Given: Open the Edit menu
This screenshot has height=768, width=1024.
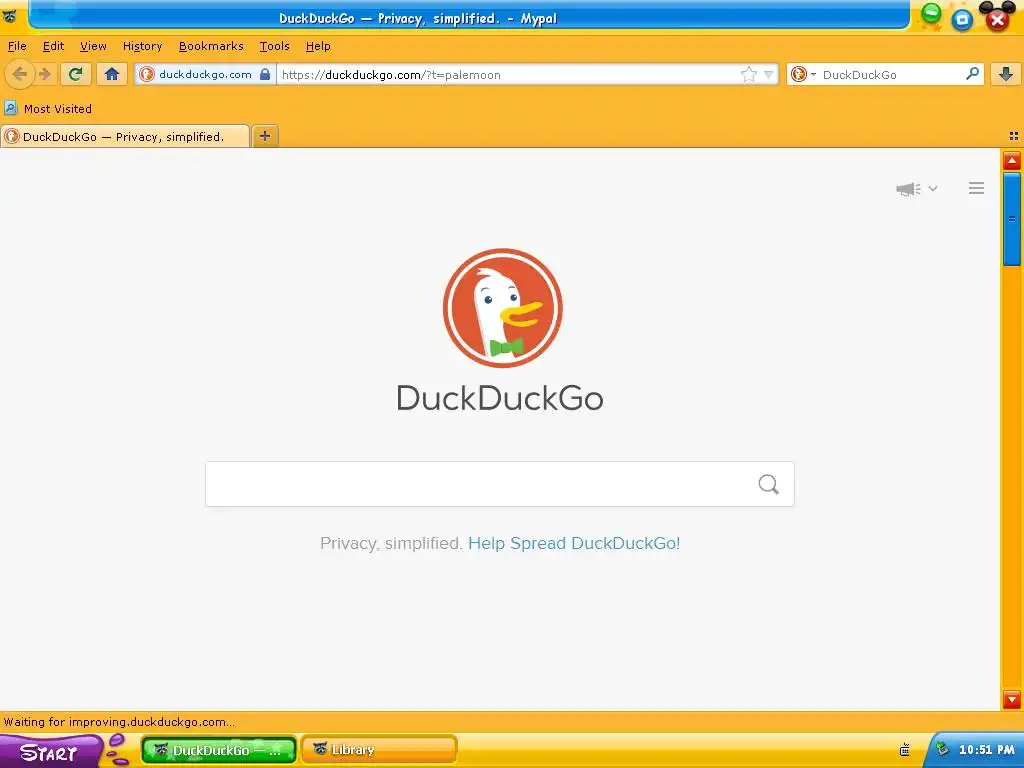Looking at the screenshot, I should 54,46.
